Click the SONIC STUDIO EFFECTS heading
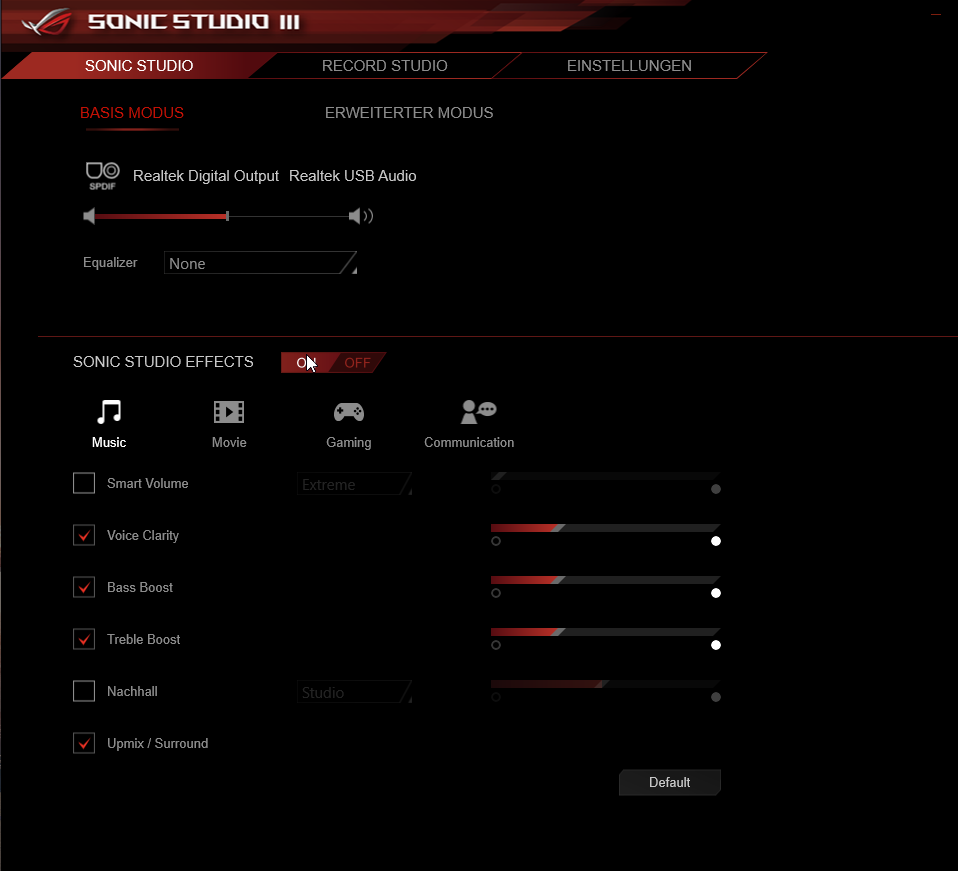 pyautogui.click(x=163, y=362)
